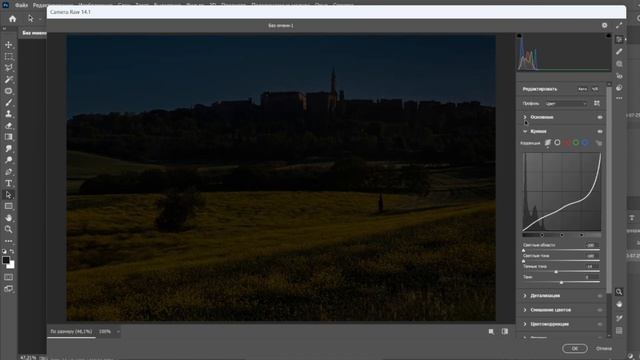Select the Type tool (T)
The image size is (640, 360).
tap(9, 183)
